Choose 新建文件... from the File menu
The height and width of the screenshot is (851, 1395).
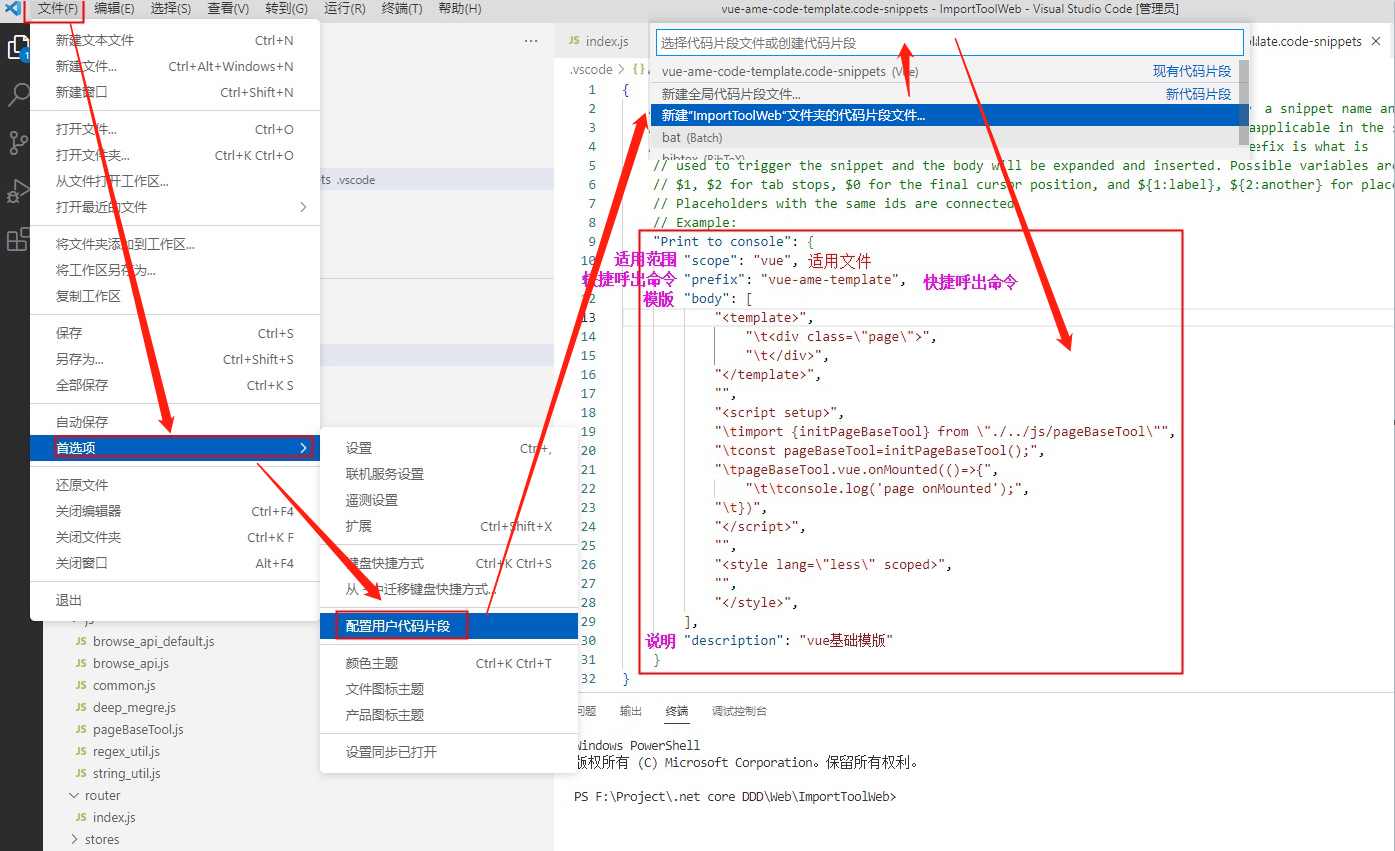click(x=175, y=67)
